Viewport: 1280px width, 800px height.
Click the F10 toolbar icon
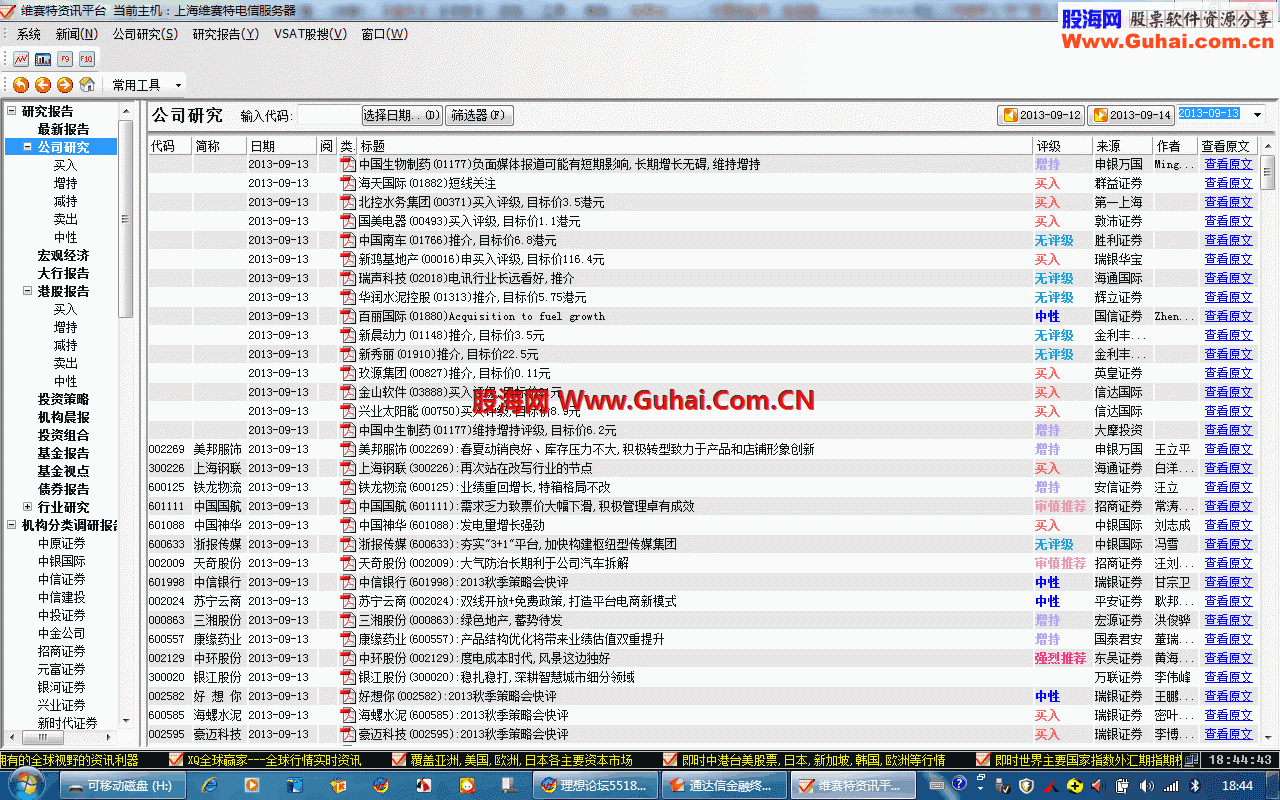[x=87, y=59]
